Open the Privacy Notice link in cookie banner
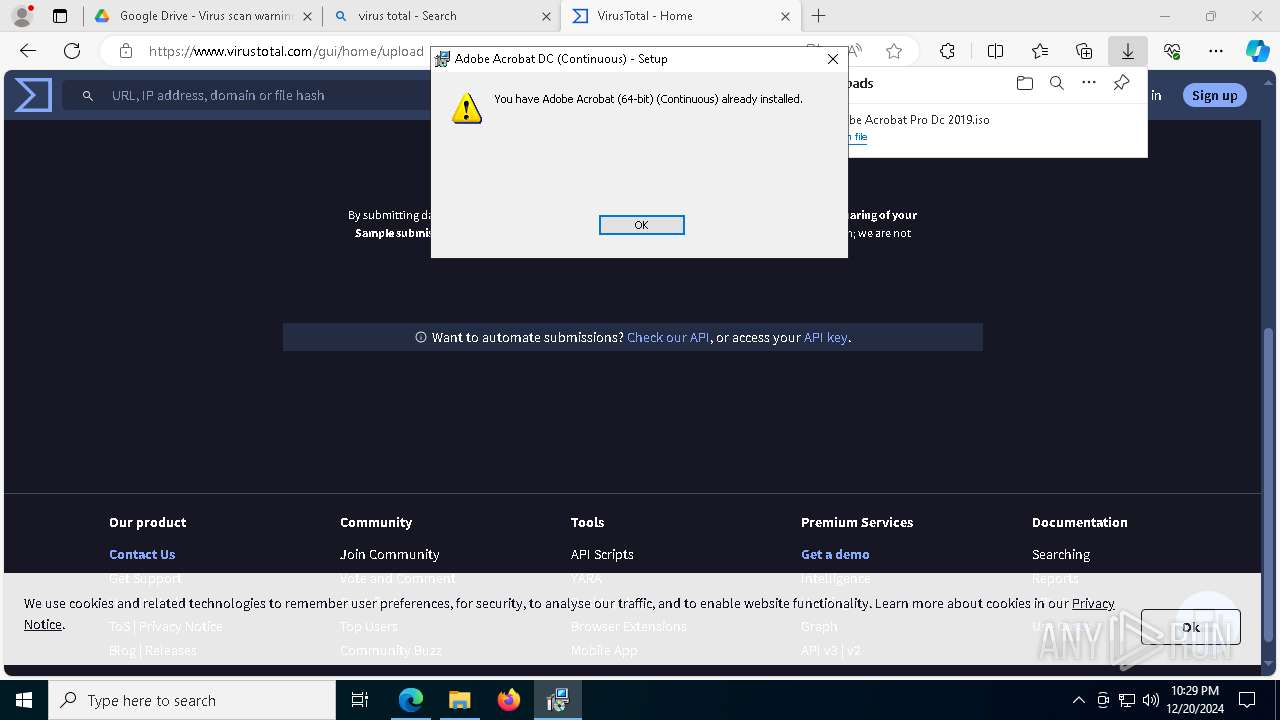1280x720 pixels. [x=1093, y=603]
